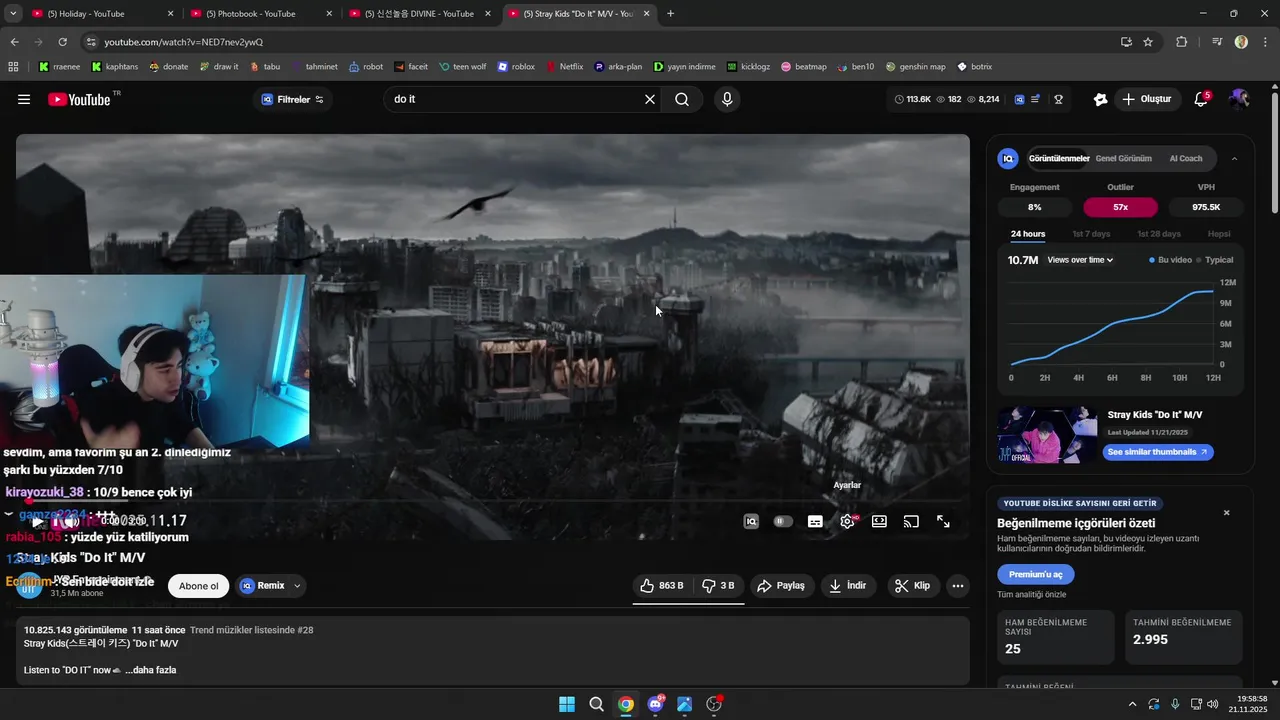
Task: Open Windows taskbar search
Action: point(596,704)
